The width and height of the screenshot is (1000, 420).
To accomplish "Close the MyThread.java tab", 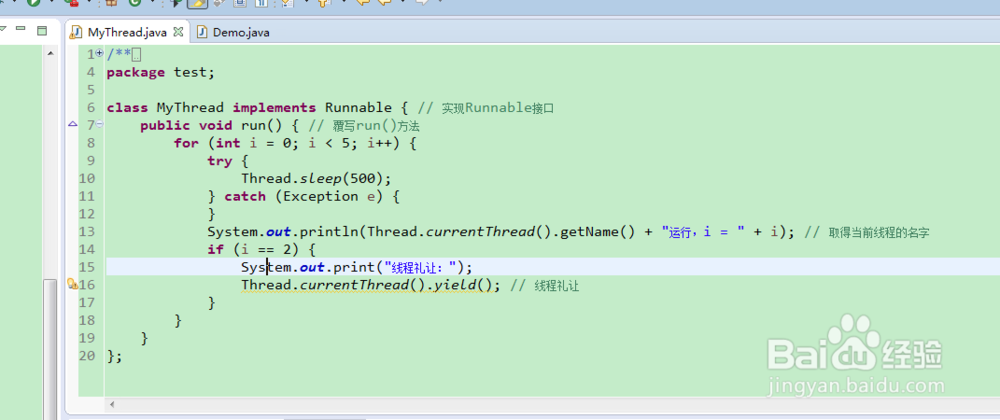I will pos(178,31).
